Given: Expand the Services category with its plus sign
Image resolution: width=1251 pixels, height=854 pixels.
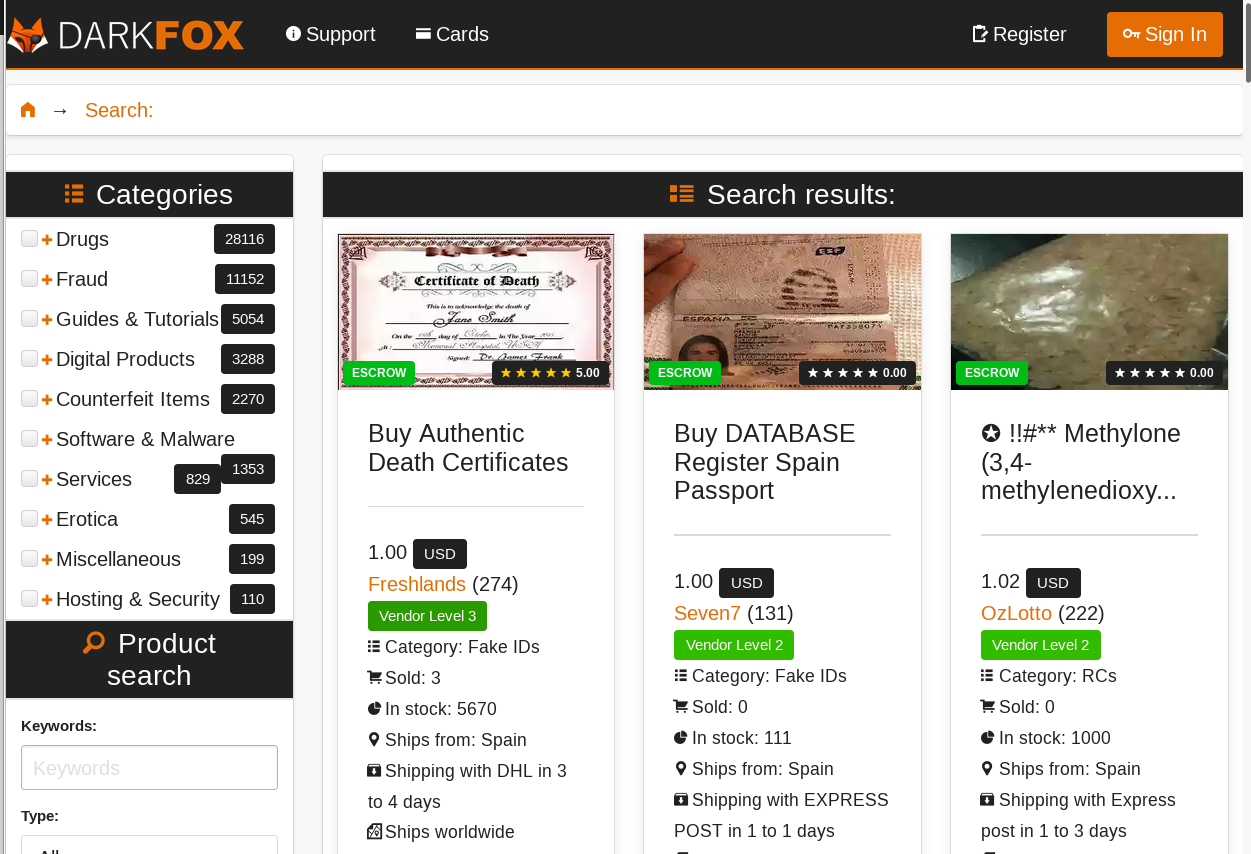Looking at the screenshot, I should tap(47, 480).
